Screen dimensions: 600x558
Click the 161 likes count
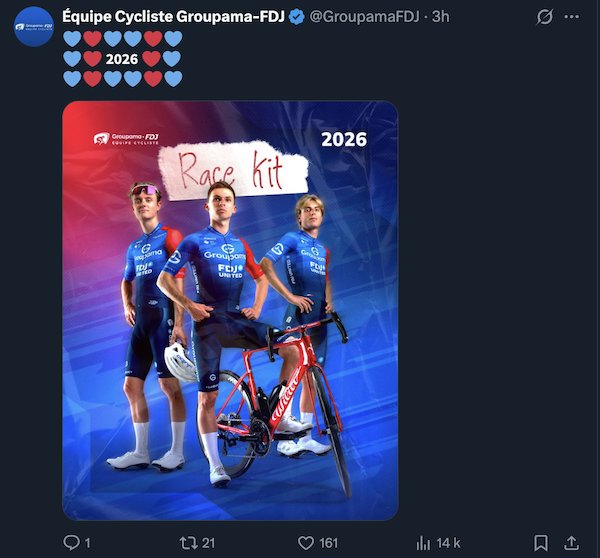click(328, 543)
